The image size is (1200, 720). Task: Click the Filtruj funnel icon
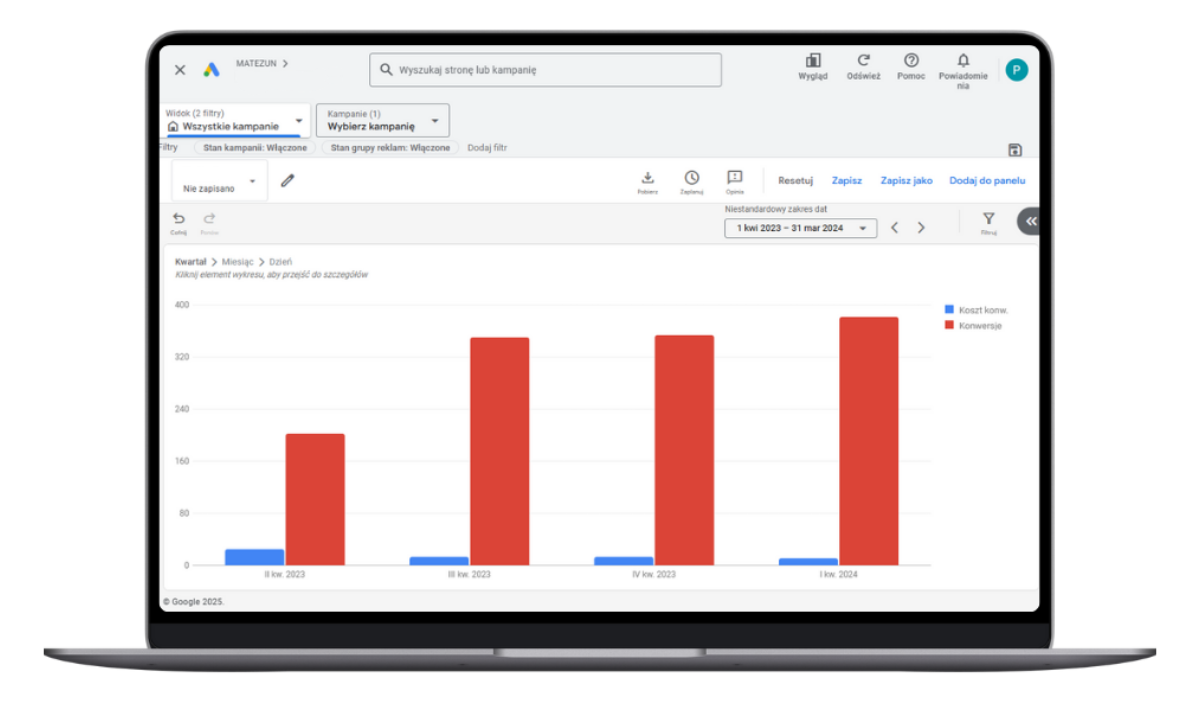tap(988, 219)
